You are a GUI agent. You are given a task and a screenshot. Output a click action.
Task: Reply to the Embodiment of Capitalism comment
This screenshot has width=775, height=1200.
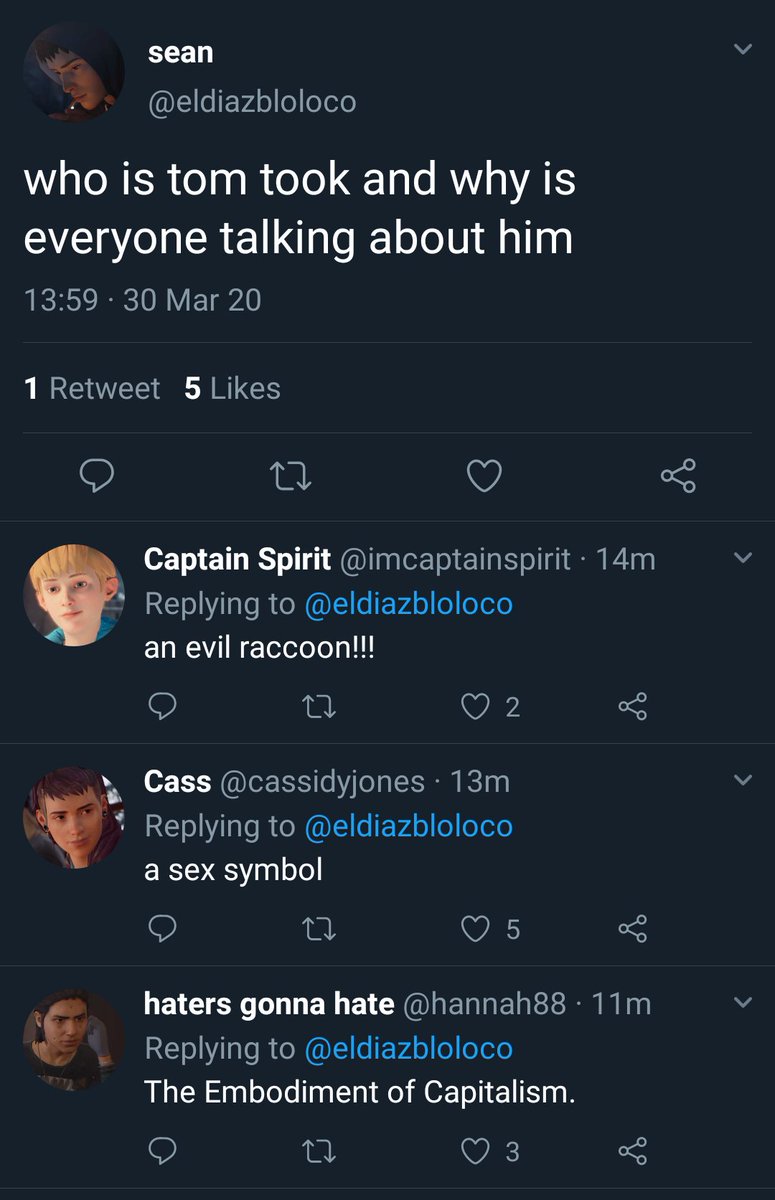click(162, 1152)
